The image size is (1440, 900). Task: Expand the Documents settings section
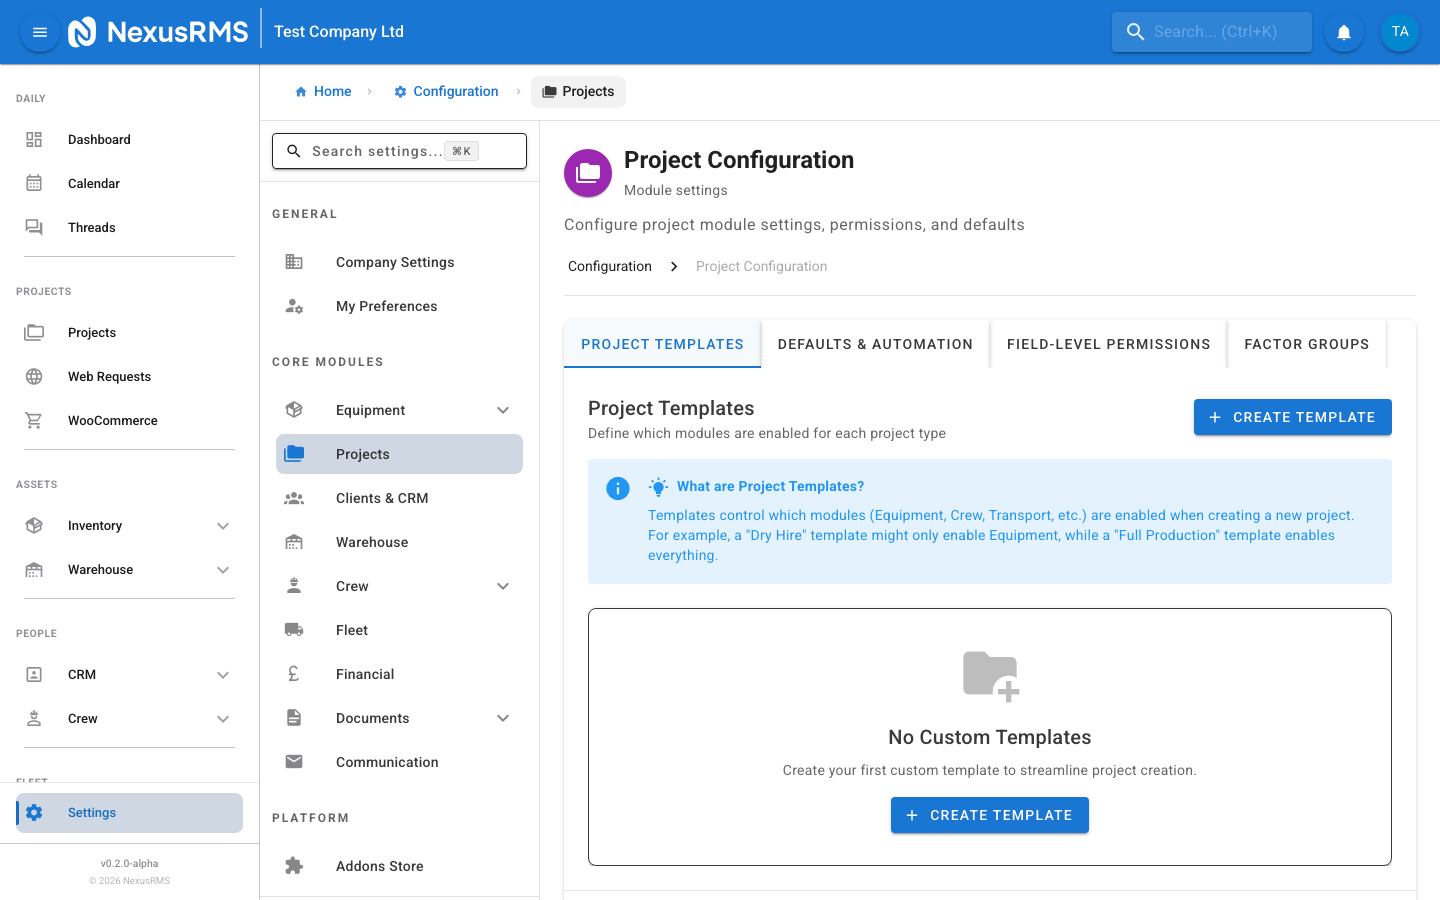coord(503,718)
